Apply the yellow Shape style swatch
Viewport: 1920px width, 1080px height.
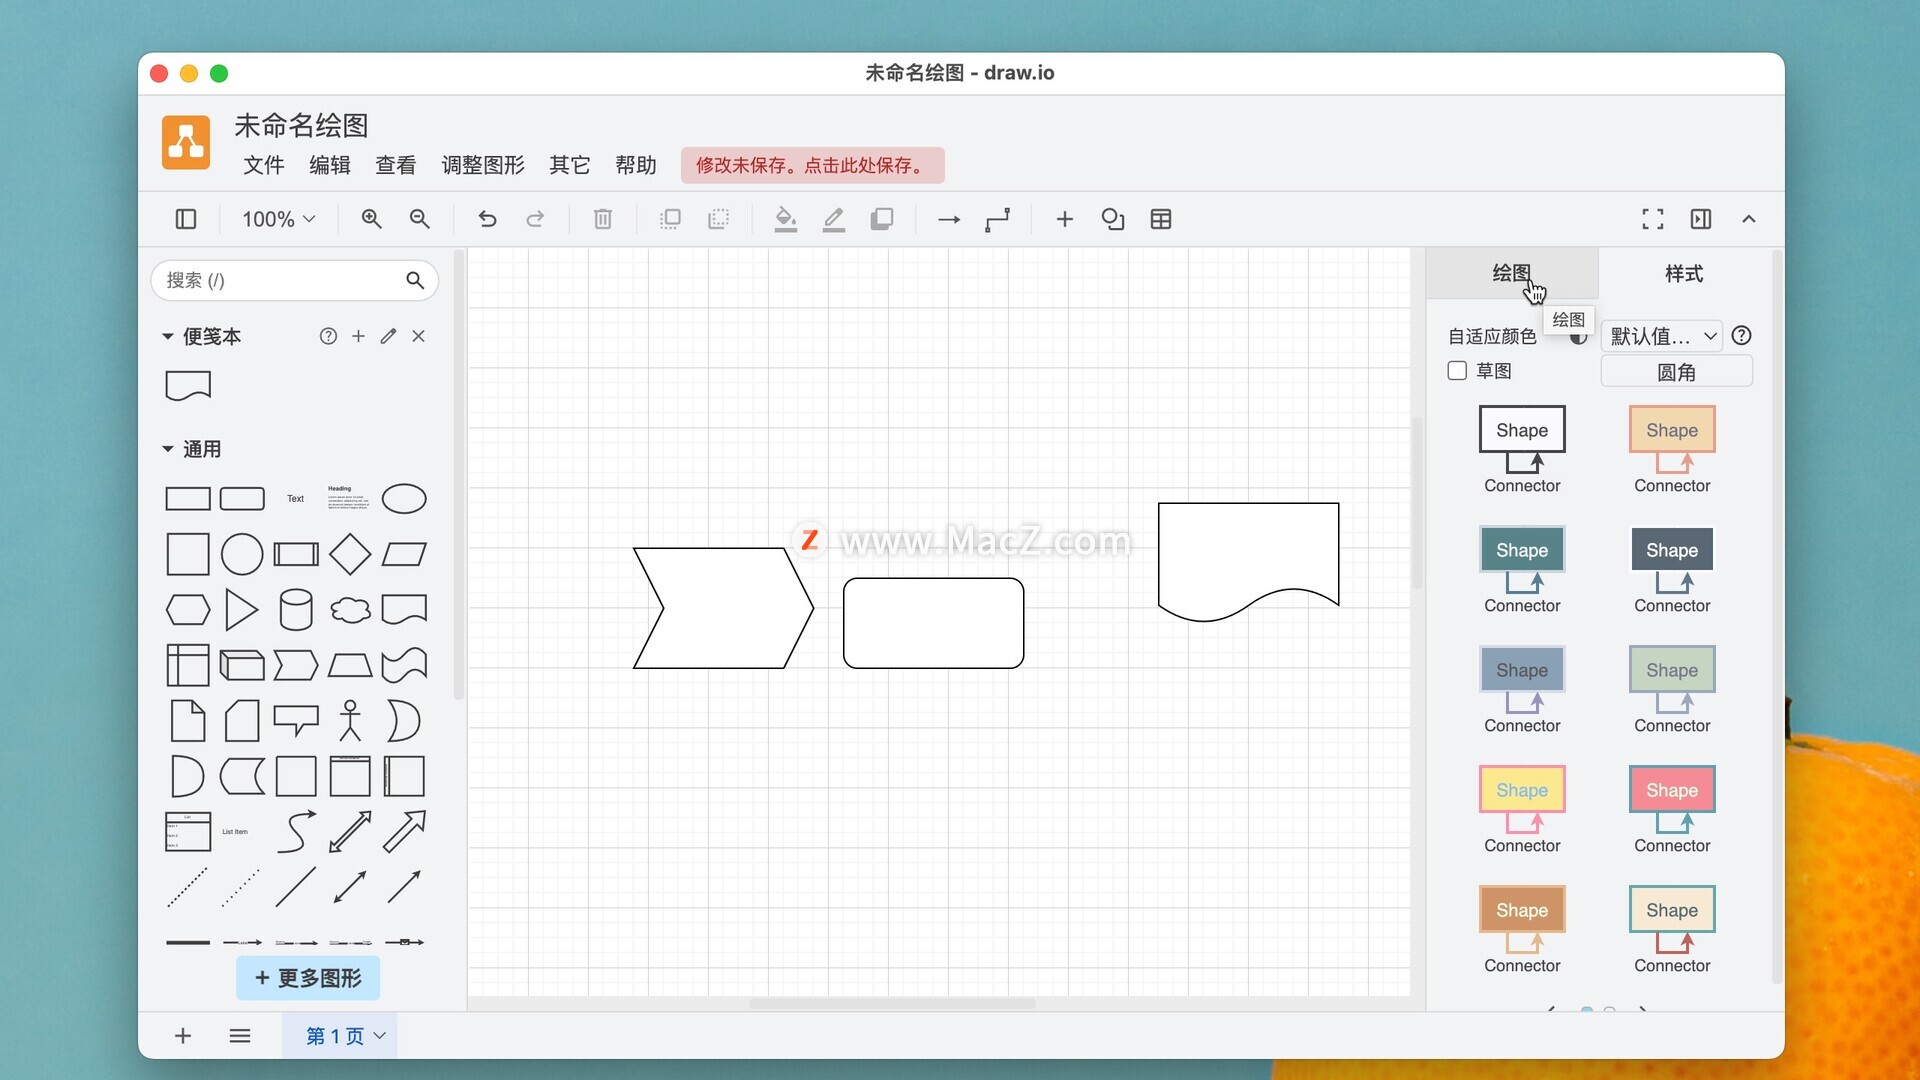pyautogui.click(x=1522, y=810)
